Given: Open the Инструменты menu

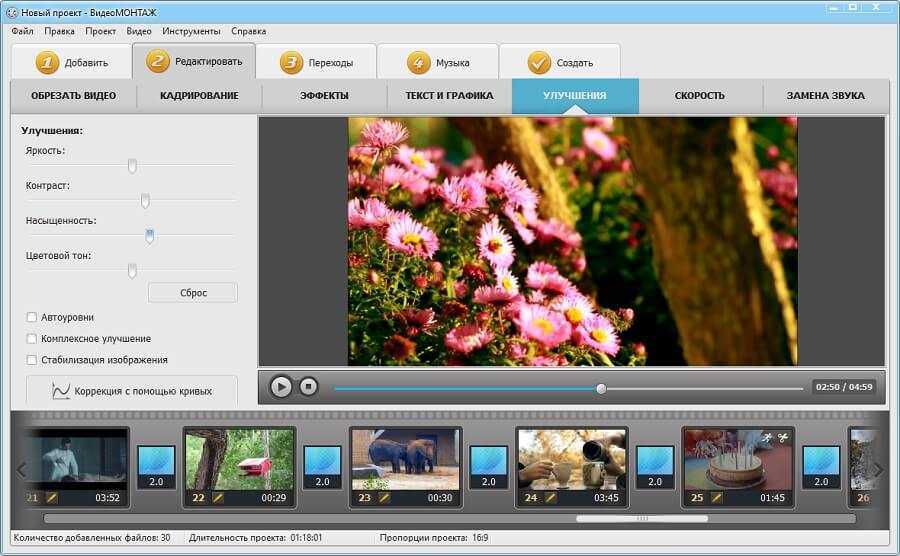Looking at the screenshot, I should 191,31.
